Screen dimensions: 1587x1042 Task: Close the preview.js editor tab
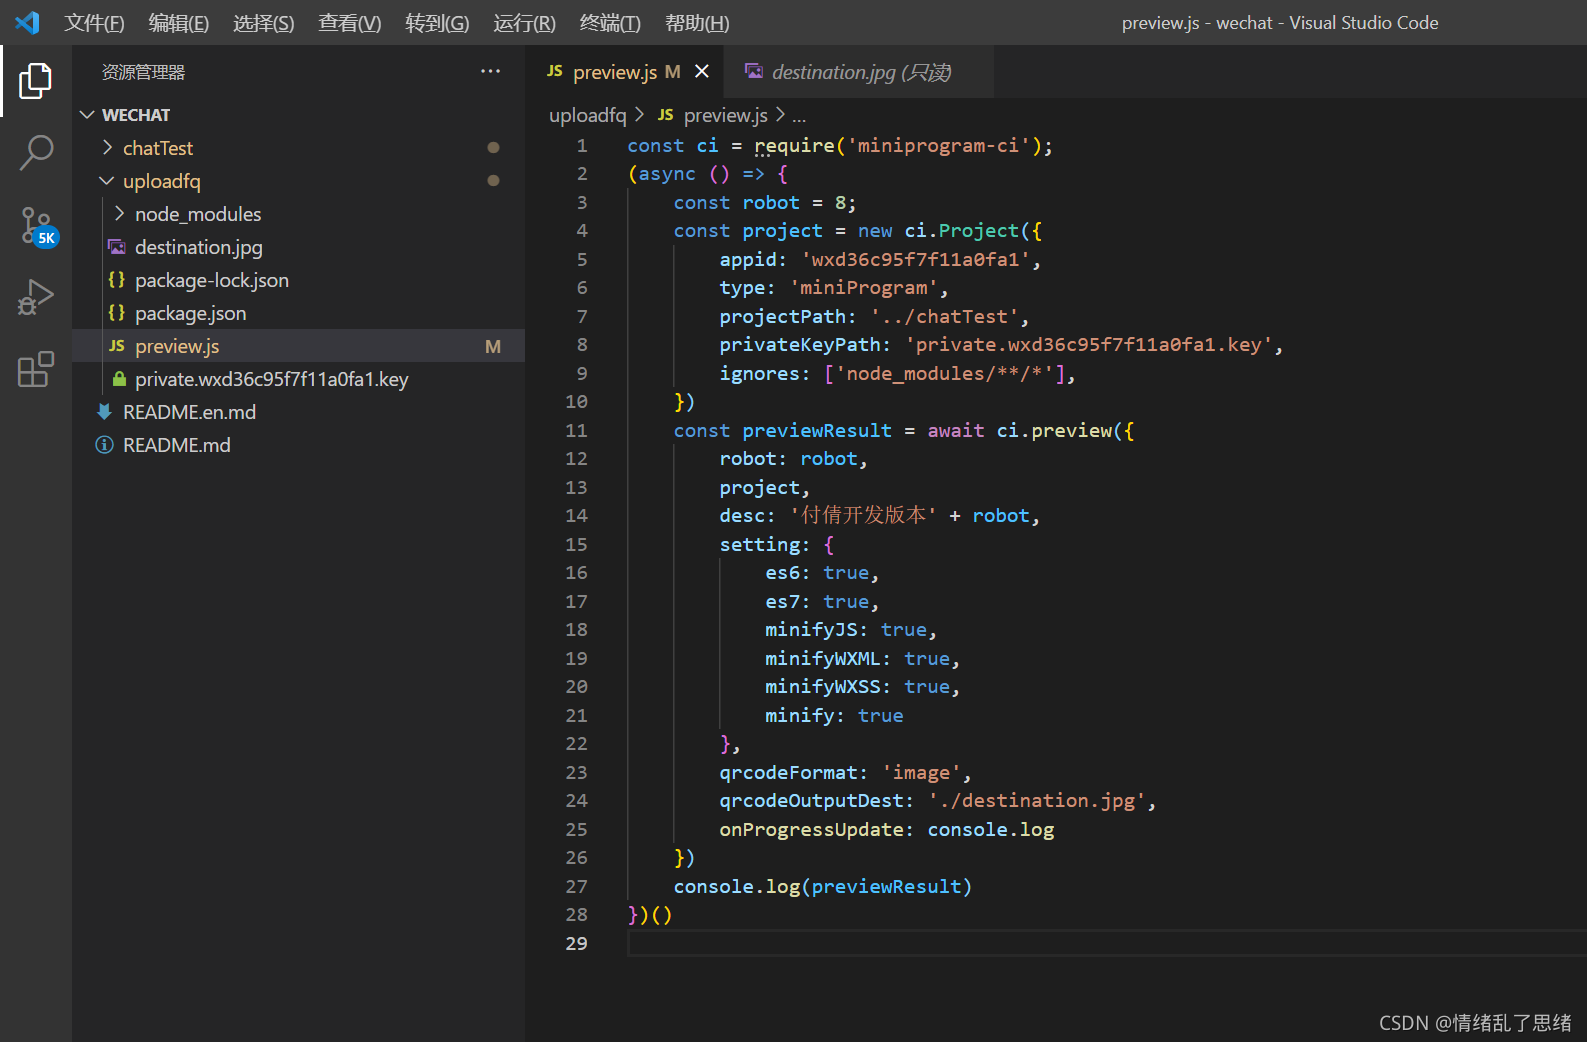[x=702, y=71]
